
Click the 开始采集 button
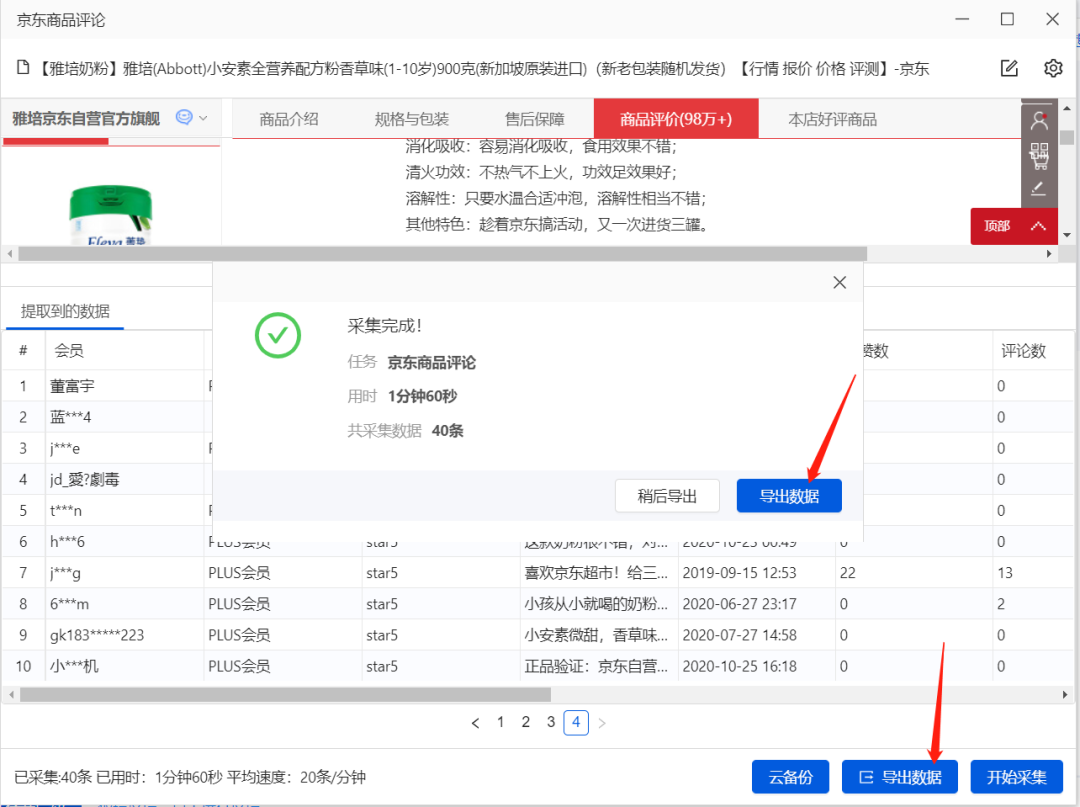click(1017, 777)
